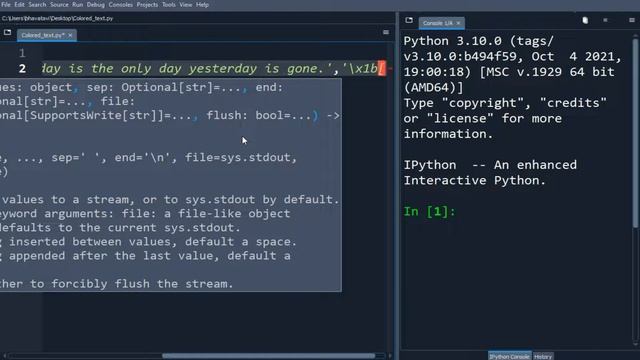Viewport: 640px width, 360px height.
Task: Open the console pane options menu
Action: [632, 20]
